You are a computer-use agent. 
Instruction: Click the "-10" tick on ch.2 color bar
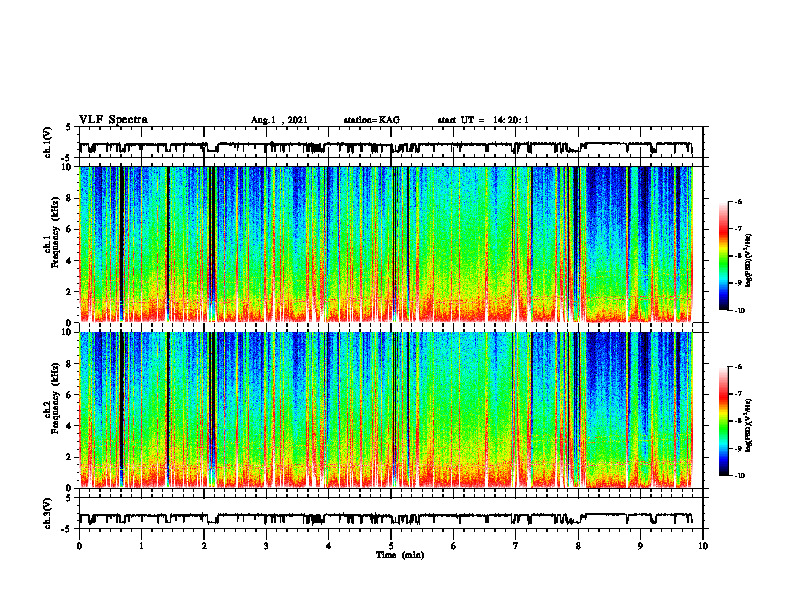coord(739,476)
